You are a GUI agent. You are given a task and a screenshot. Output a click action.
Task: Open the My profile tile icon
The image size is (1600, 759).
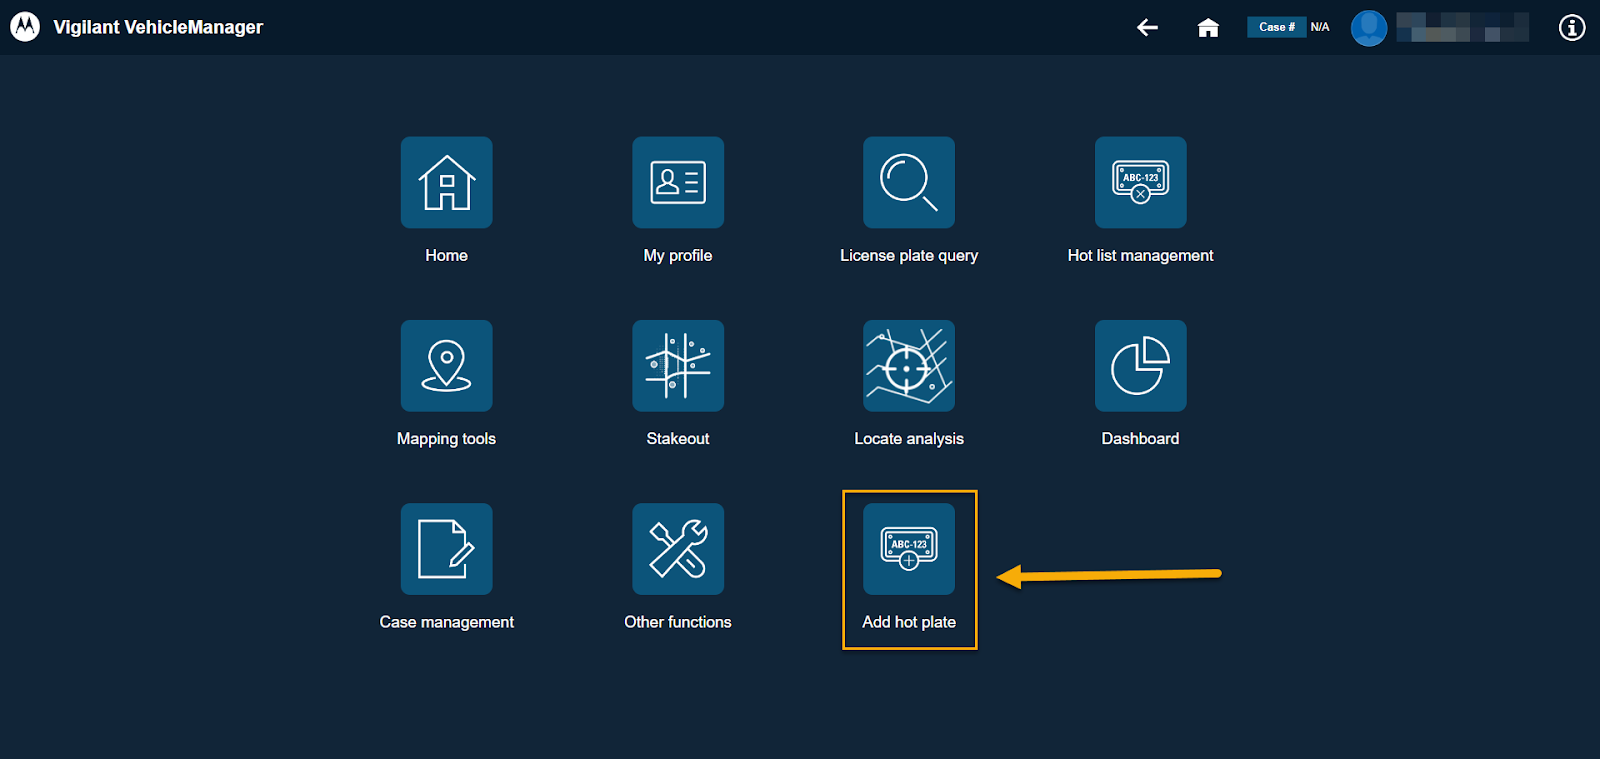pos(678,182)
